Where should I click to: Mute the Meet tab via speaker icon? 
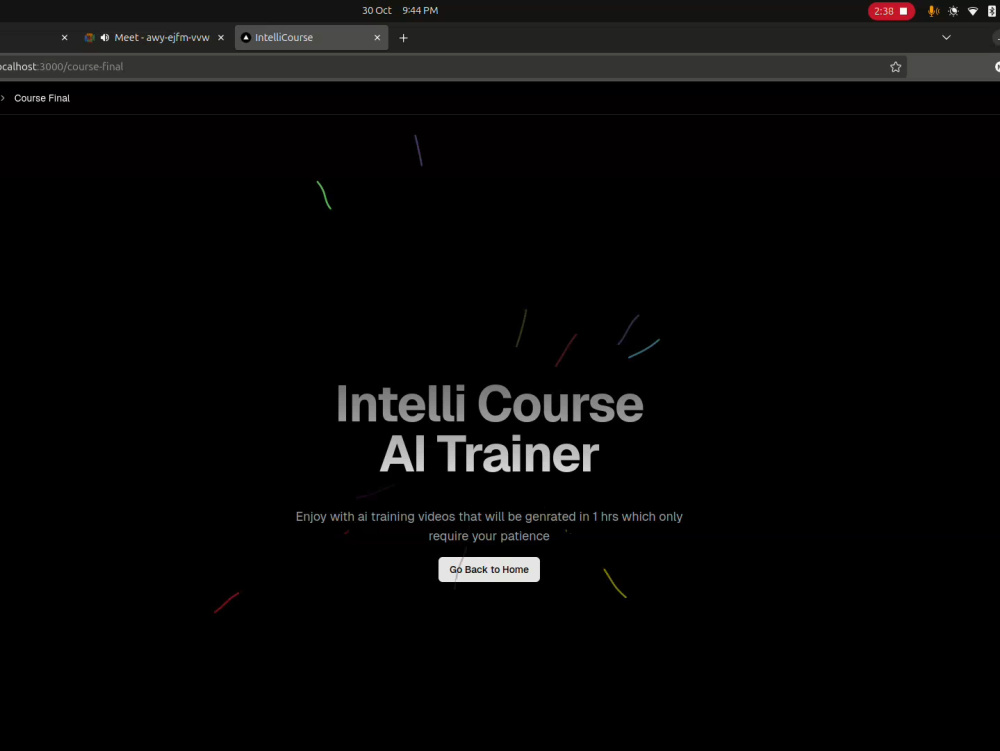[105, 38]
